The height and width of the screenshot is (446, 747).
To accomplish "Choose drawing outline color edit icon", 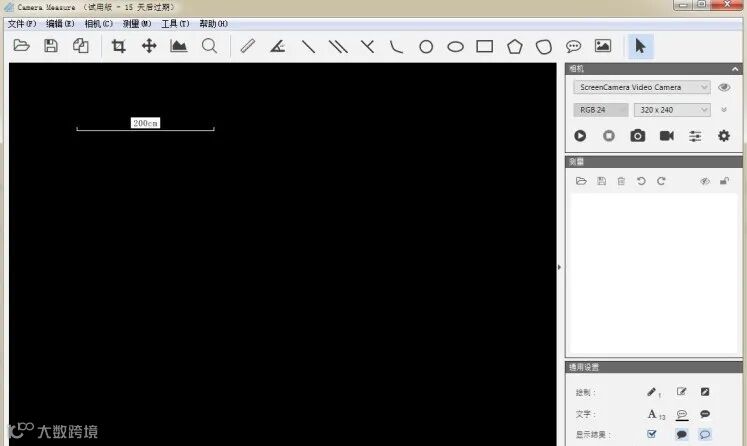I will click(x=682, y=392).
